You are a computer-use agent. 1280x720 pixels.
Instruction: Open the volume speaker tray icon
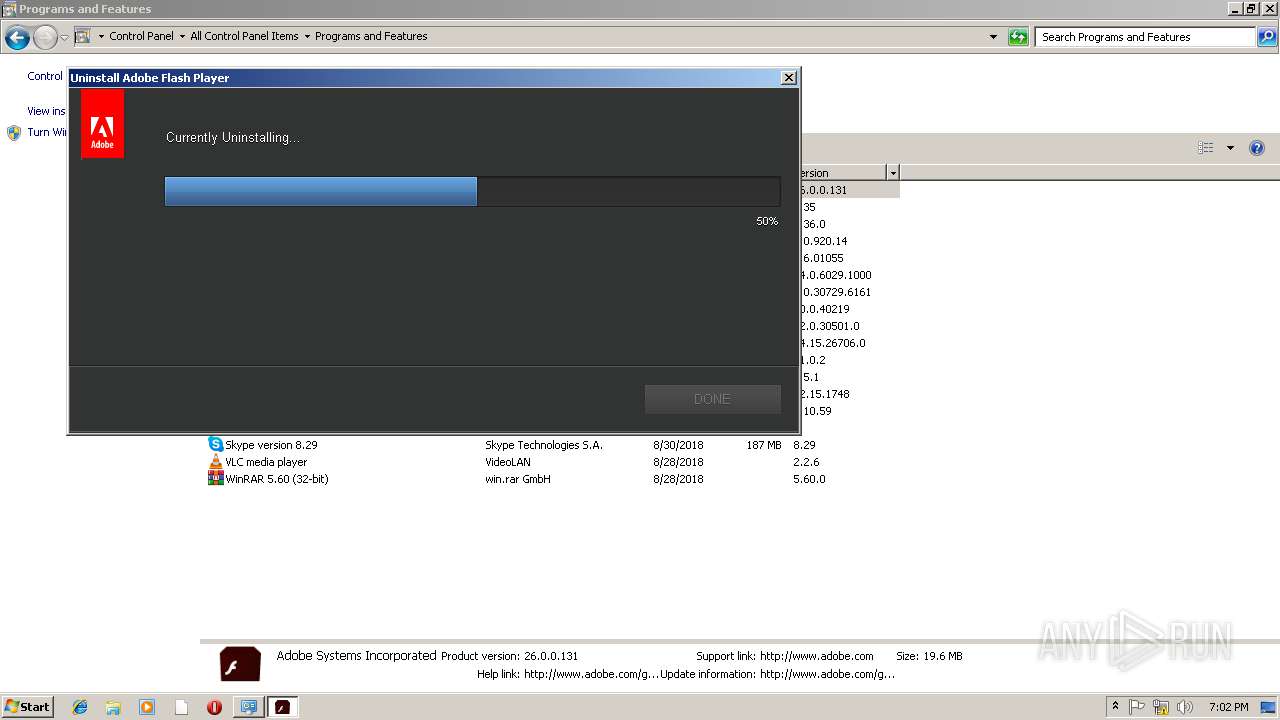click(x=1185, y=707)
